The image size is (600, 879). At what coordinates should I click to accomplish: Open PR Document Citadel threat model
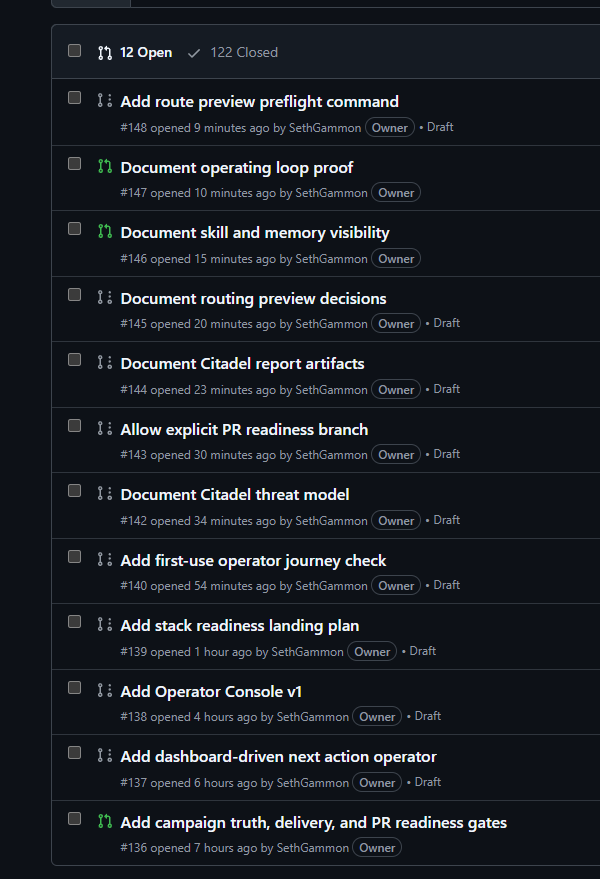235,495
